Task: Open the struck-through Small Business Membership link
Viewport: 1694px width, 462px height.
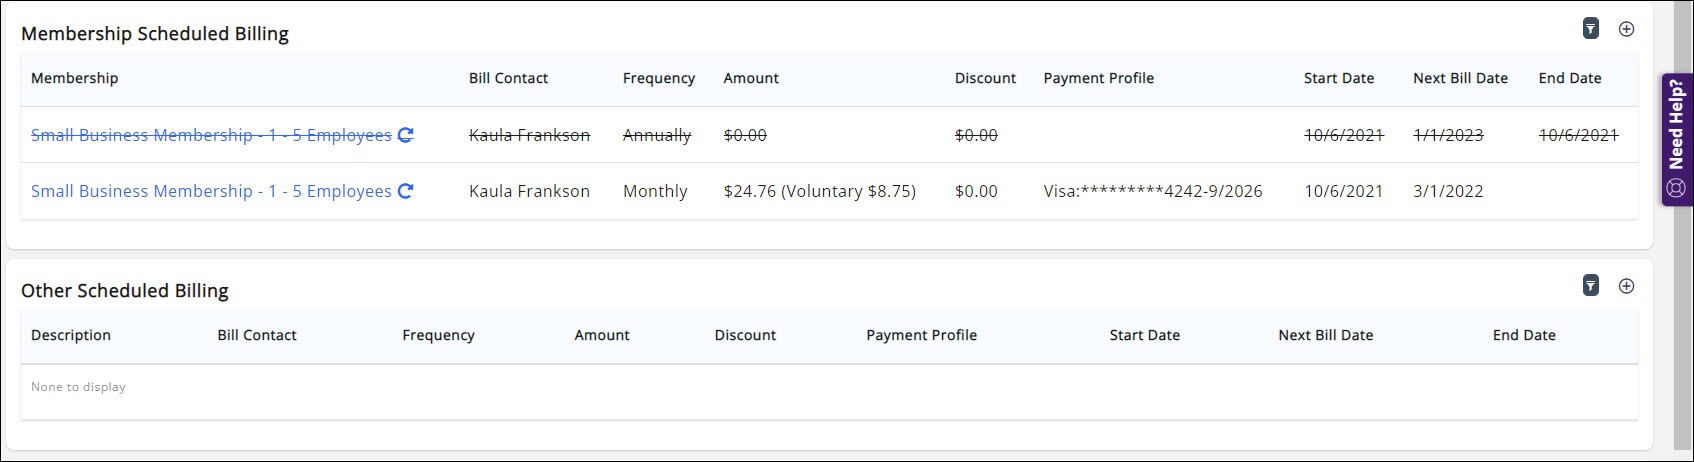Action: [x=211, y=135]
